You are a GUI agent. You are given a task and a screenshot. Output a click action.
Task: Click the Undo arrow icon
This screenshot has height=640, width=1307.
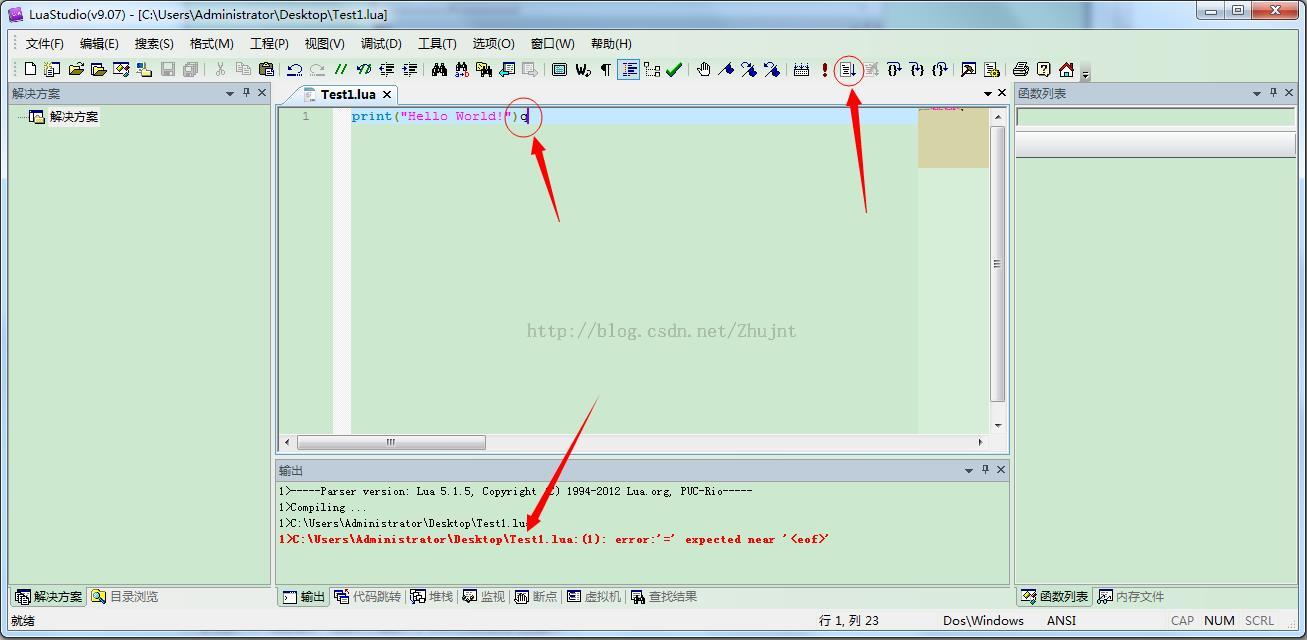(294, 69)
